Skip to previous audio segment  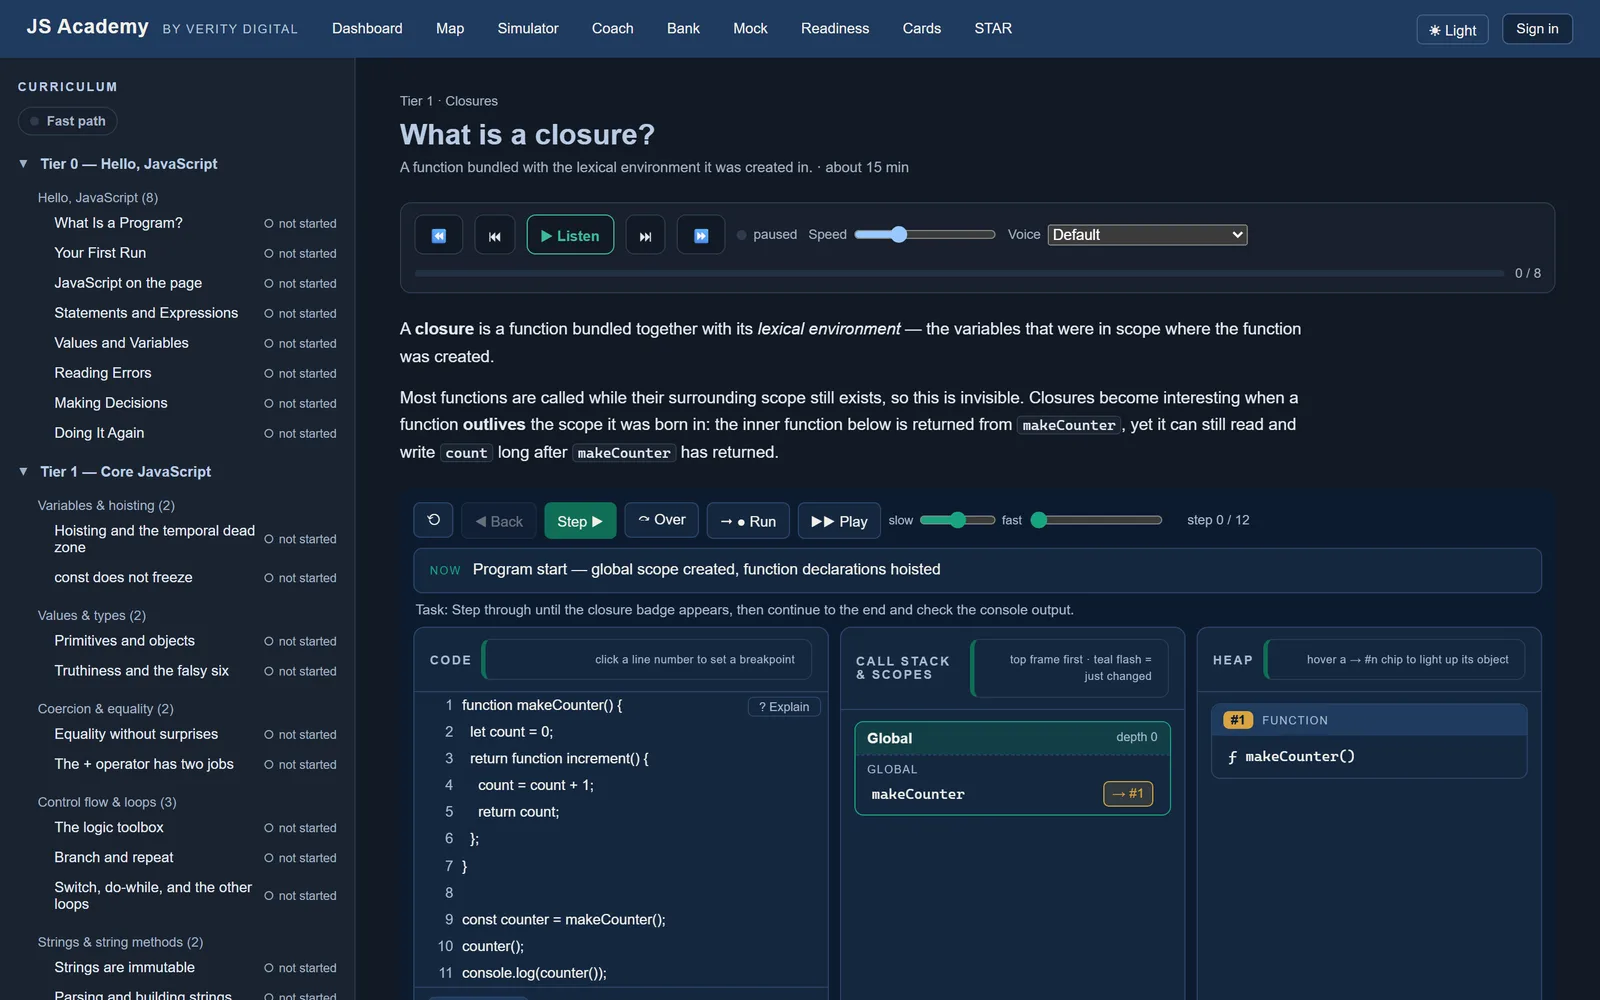[x=494, y=235]
